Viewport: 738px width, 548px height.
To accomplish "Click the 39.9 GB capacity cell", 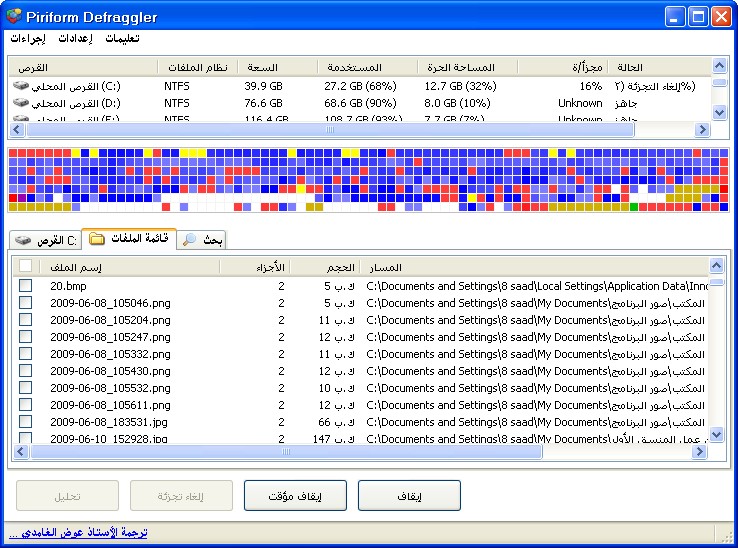I will (x=263, y=86).
